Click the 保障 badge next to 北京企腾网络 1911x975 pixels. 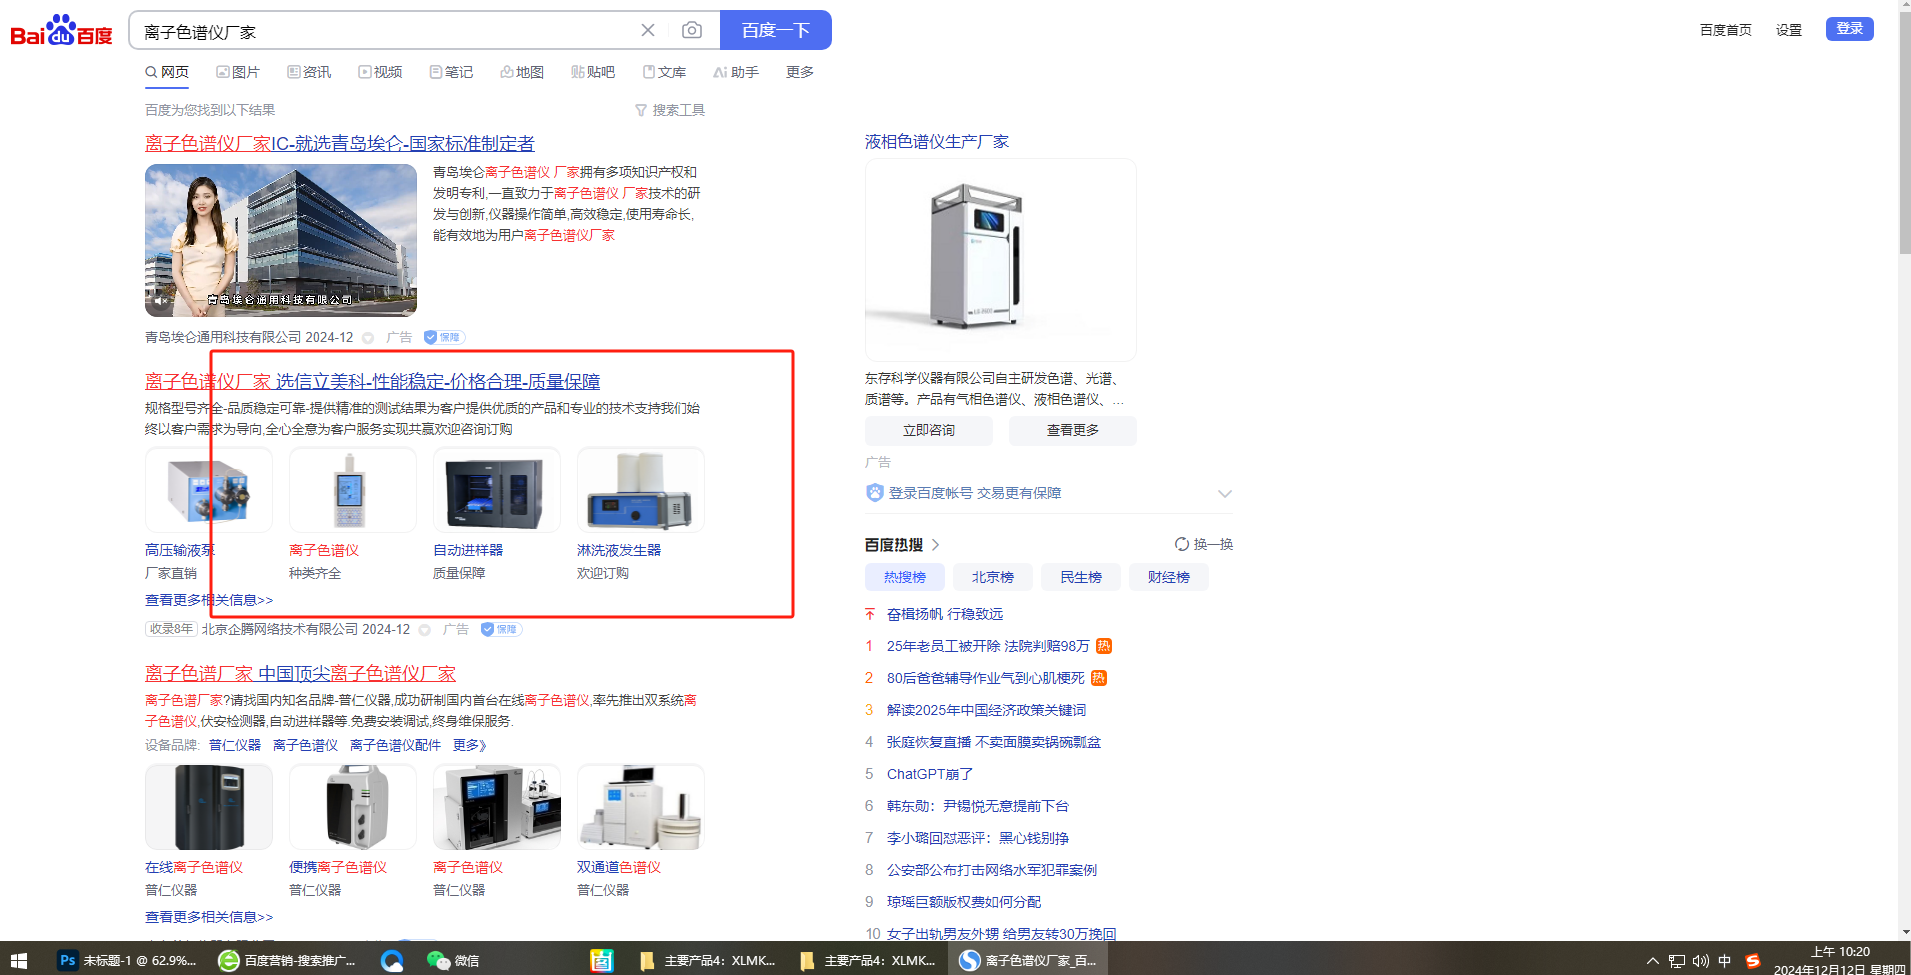click(x=501, y=630)
